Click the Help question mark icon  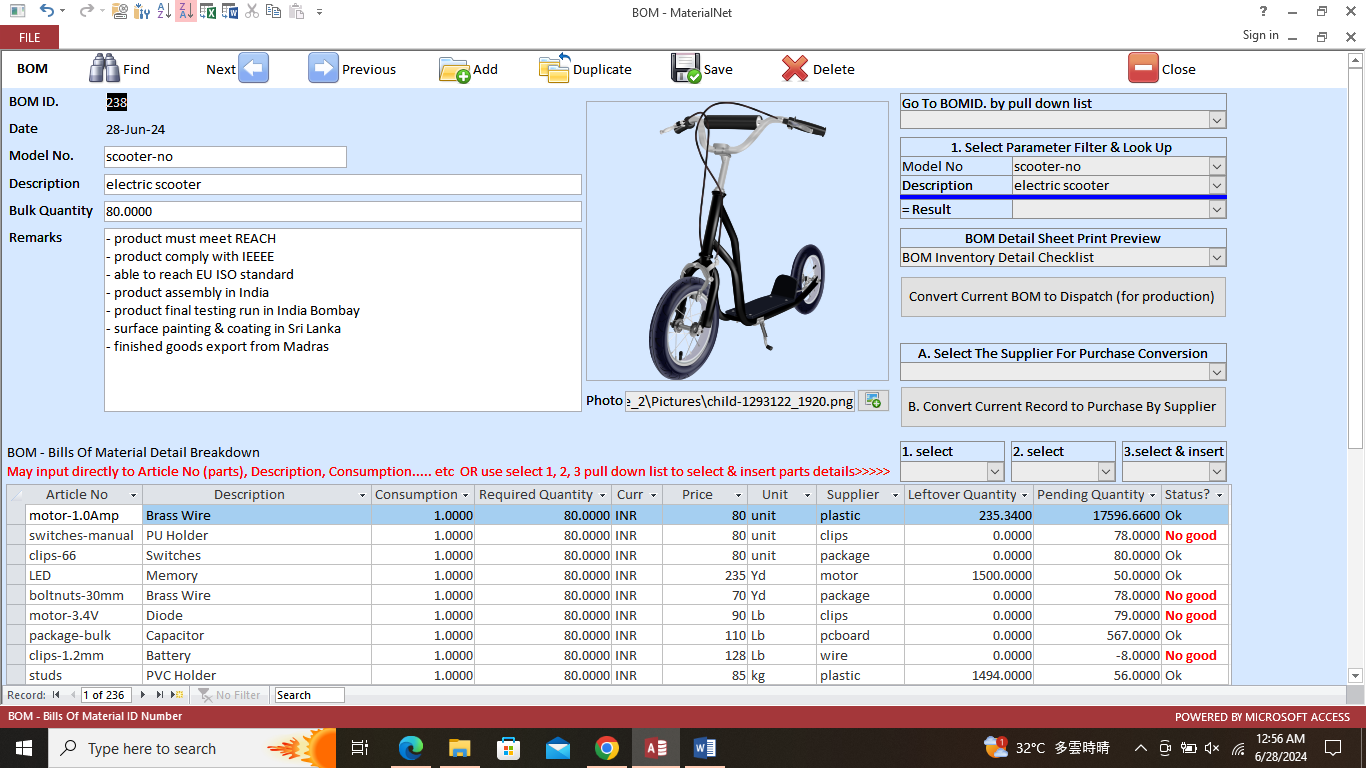[x=1264, y=11]
